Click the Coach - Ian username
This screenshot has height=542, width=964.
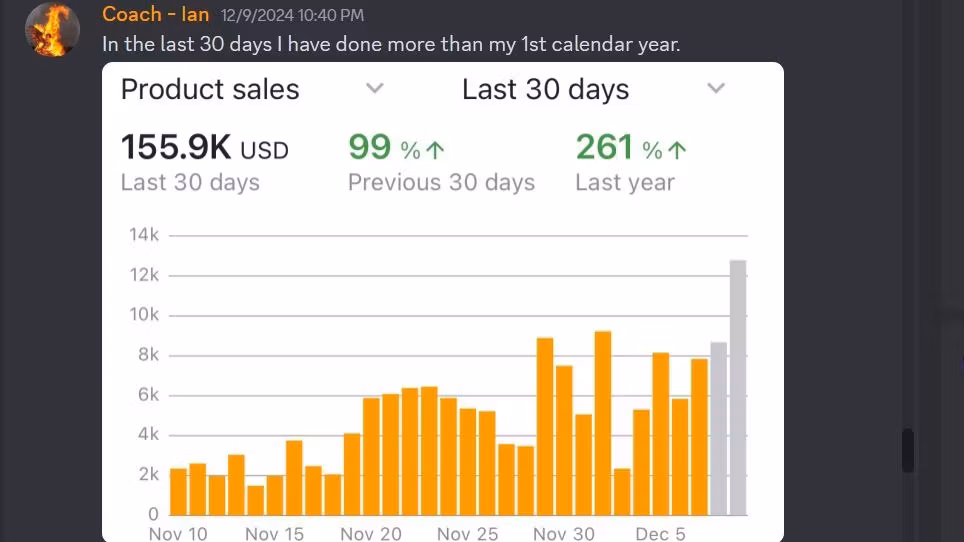[x=156, y=14]
